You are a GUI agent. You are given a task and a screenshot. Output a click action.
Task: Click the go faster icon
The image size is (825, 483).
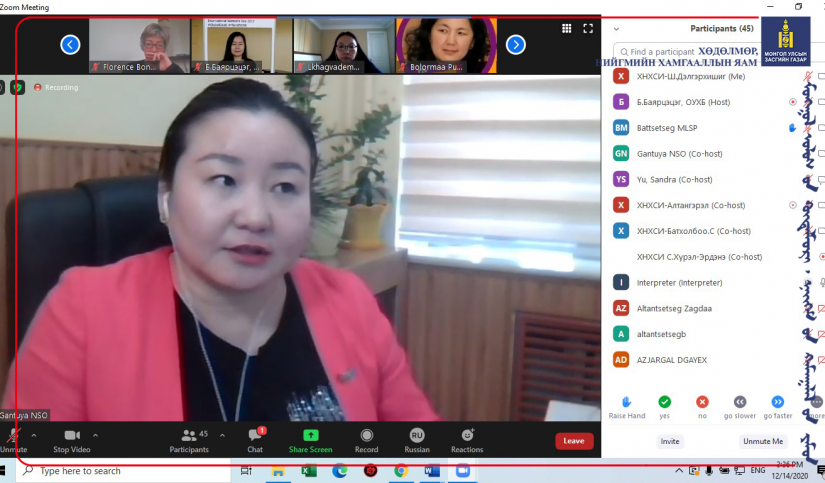tap(778, 402)
